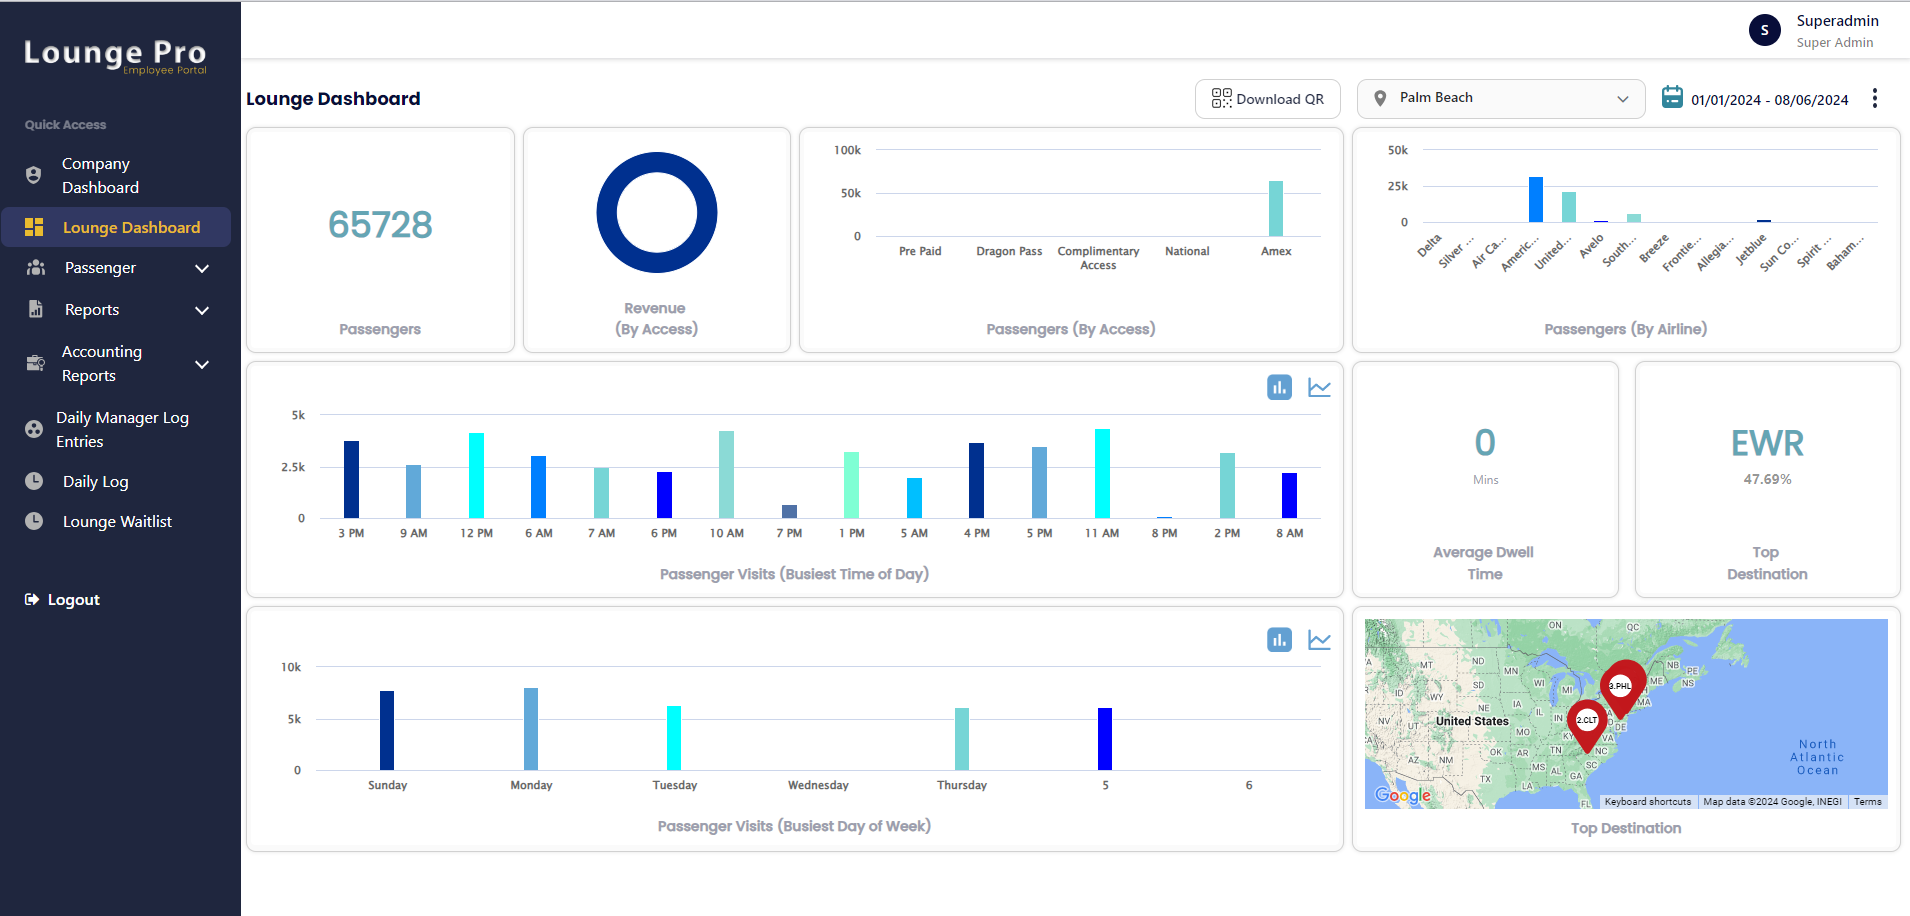1910x916 pixels.
Task: Click the calendar icon beside date range
Action: tap(1671, 98)
